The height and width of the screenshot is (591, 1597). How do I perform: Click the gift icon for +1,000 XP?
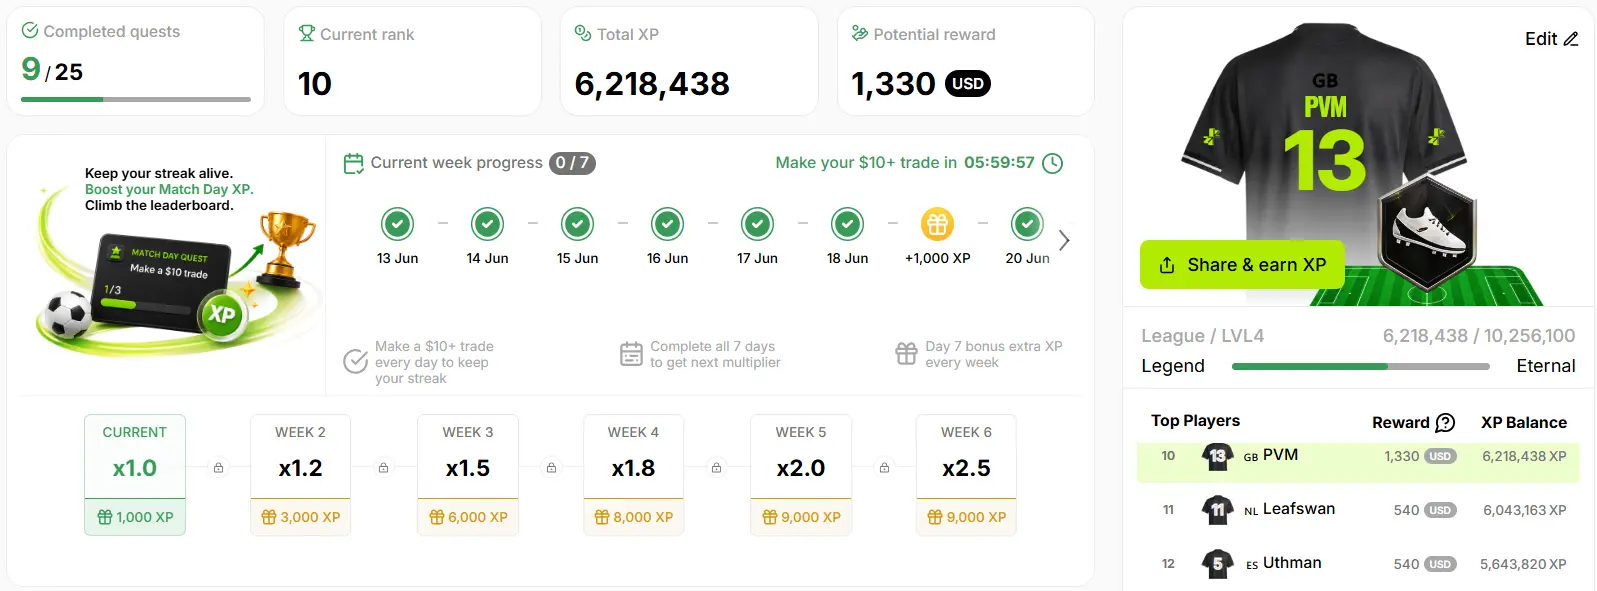tap(937, 224)
